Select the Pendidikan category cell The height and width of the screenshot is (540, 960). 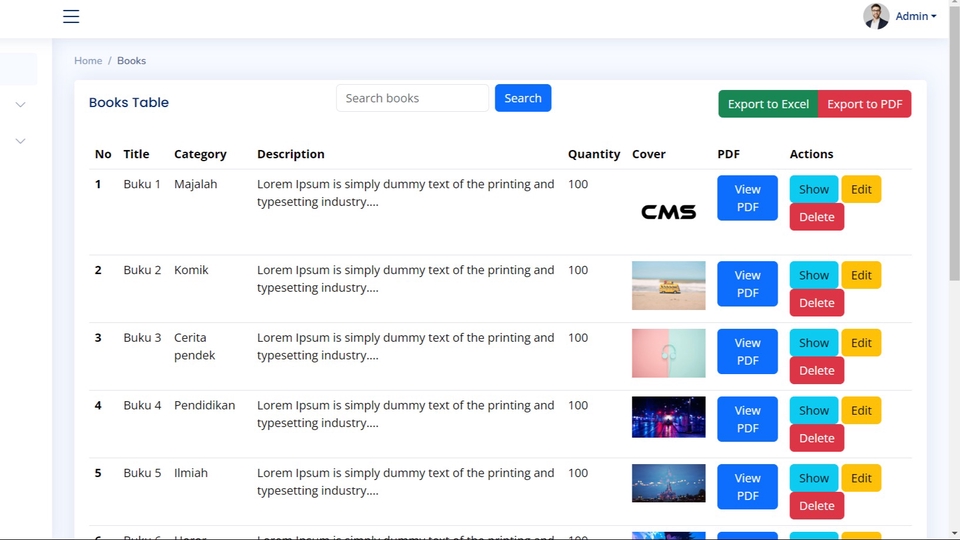click(204, 405)
